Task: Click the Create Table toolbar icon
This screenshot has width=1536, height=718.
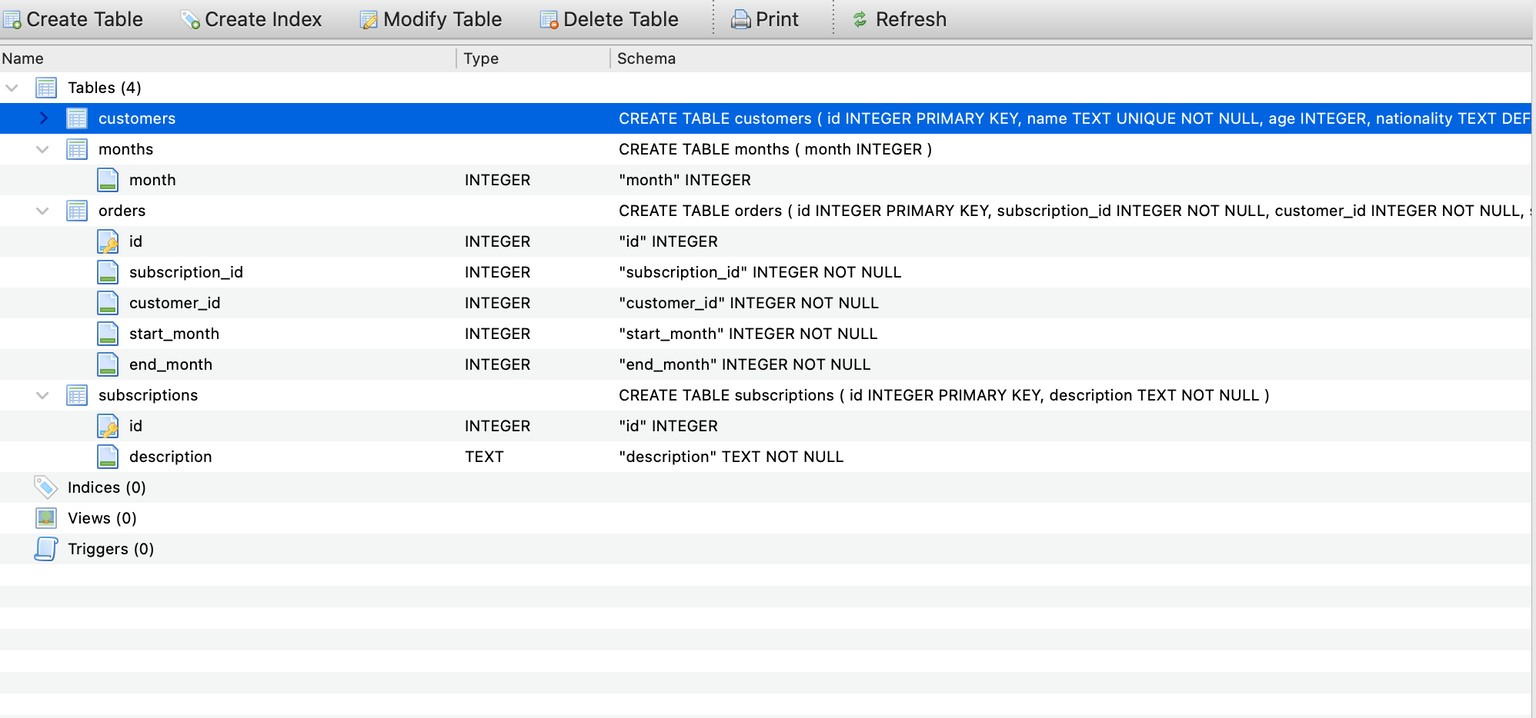Action: click(12, 20)
